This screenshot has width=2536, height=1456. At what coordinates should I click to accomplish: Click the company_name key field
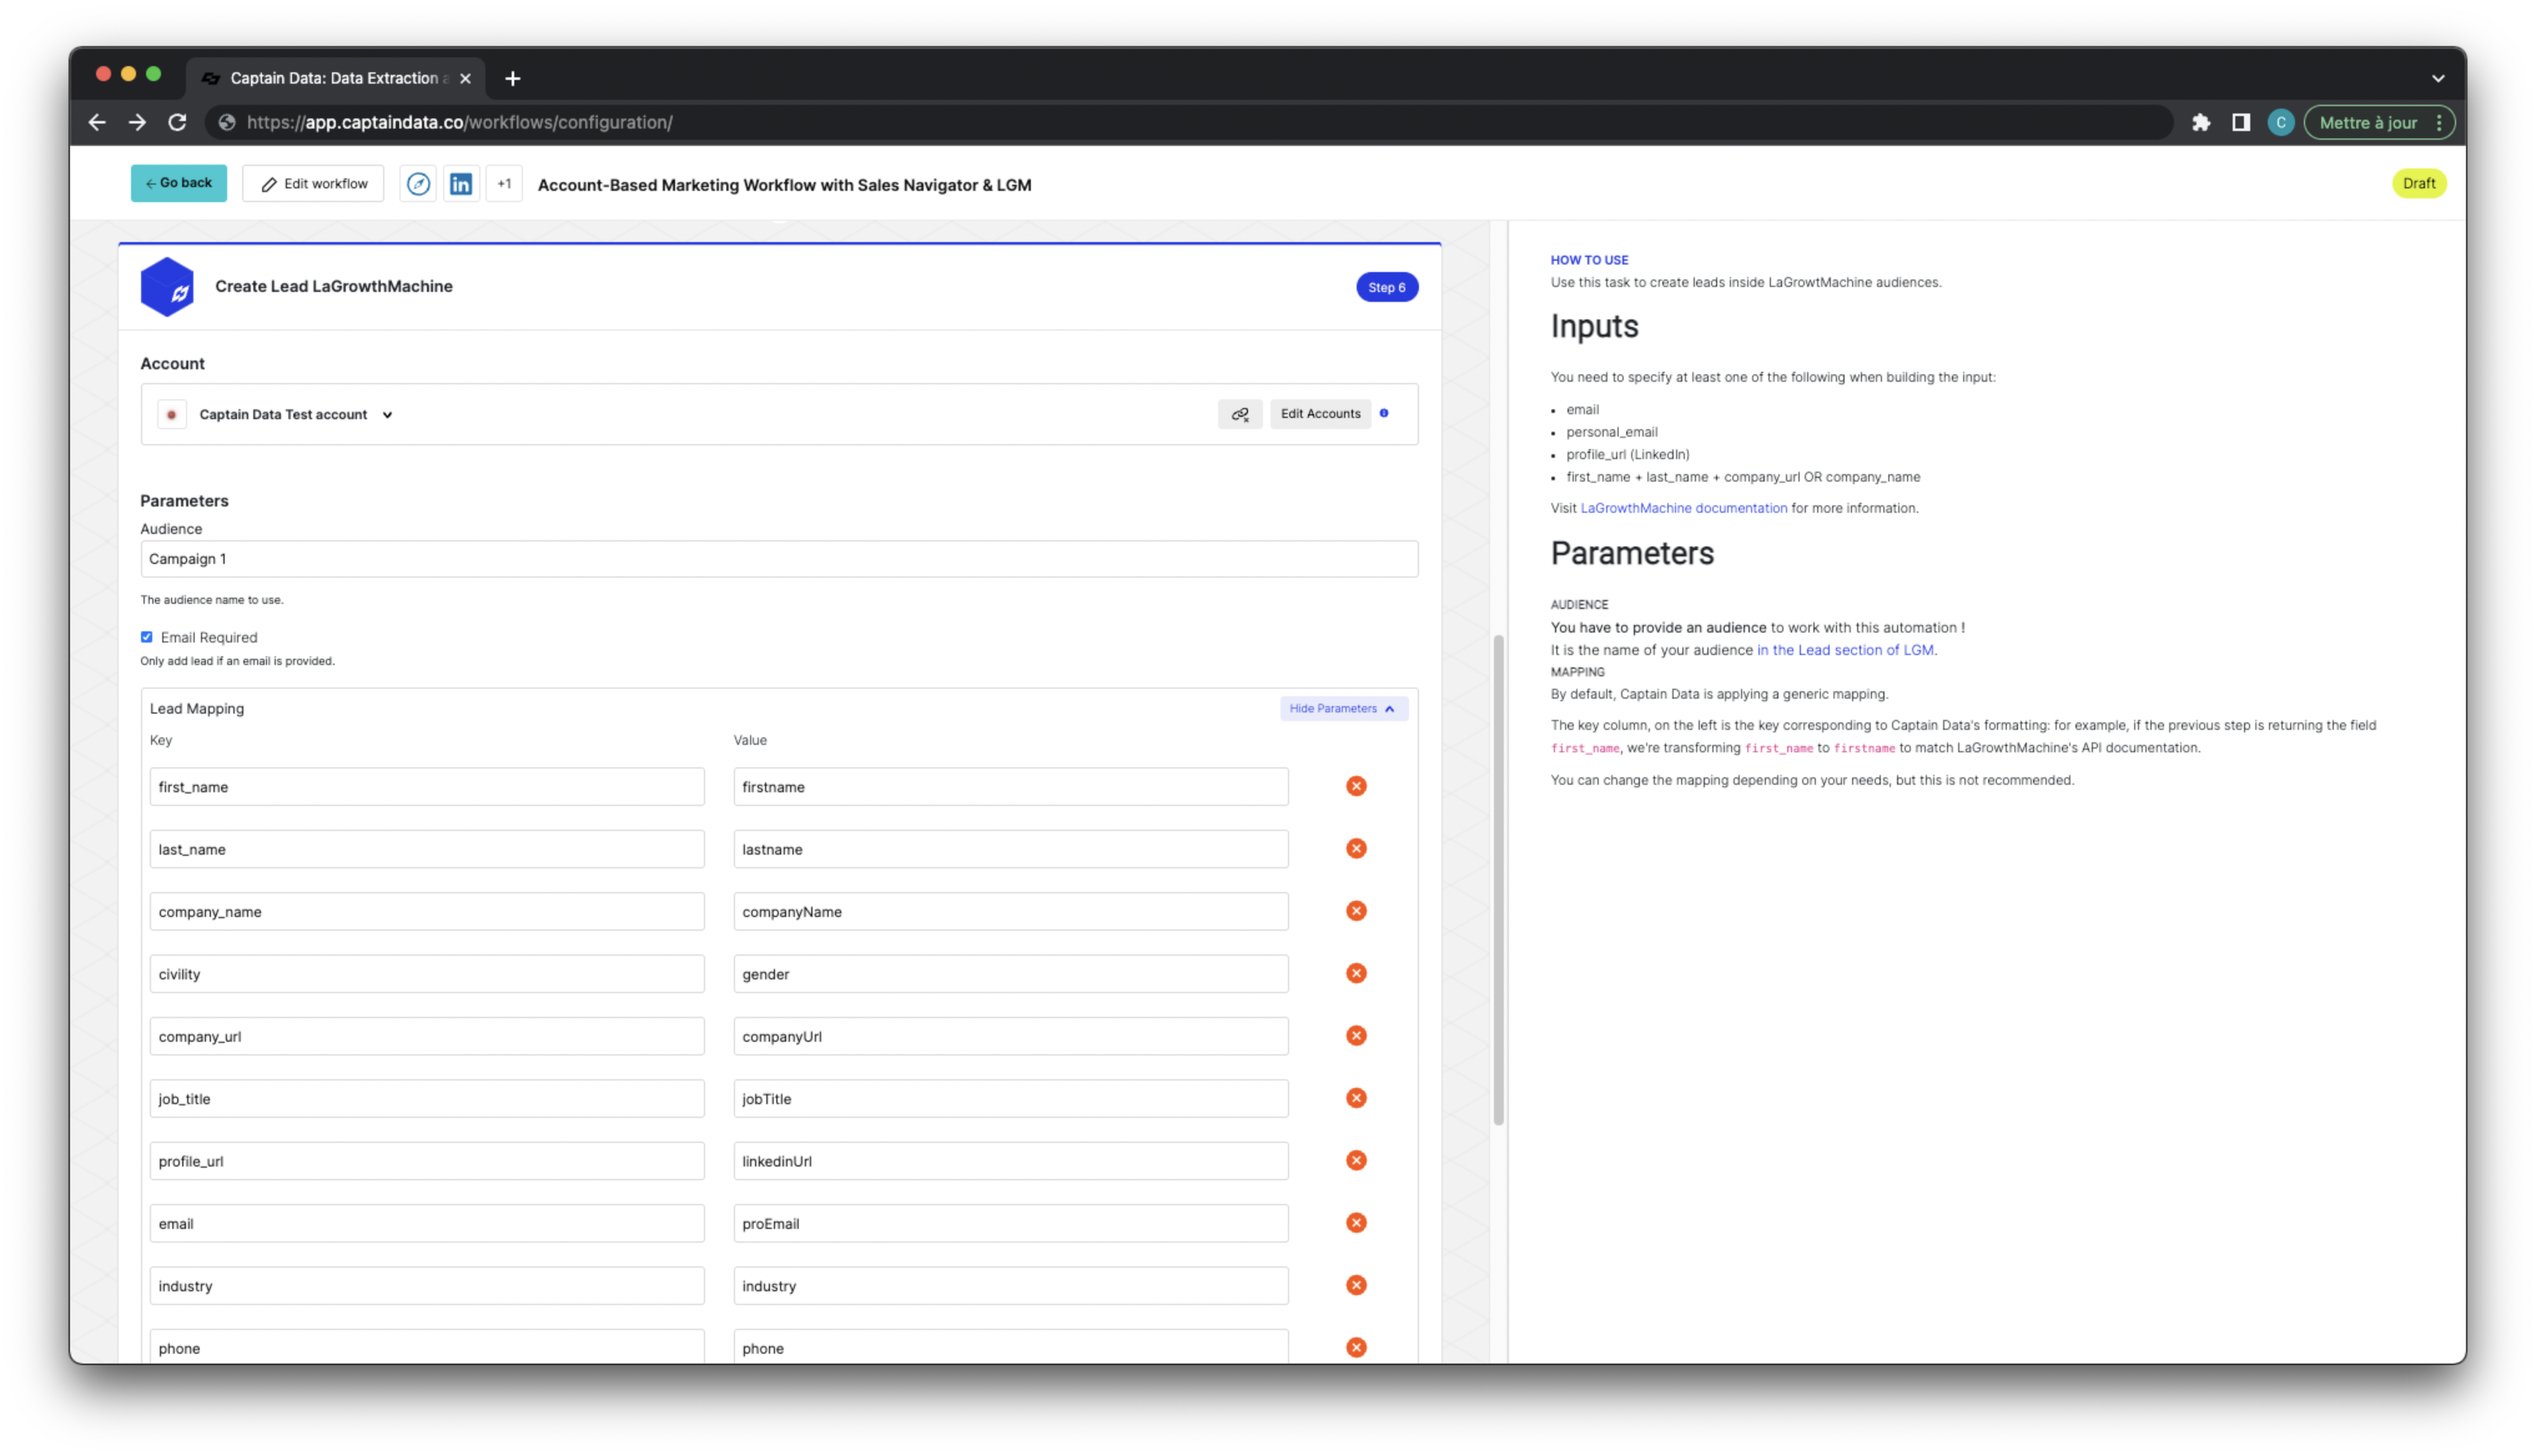[427, 912]
